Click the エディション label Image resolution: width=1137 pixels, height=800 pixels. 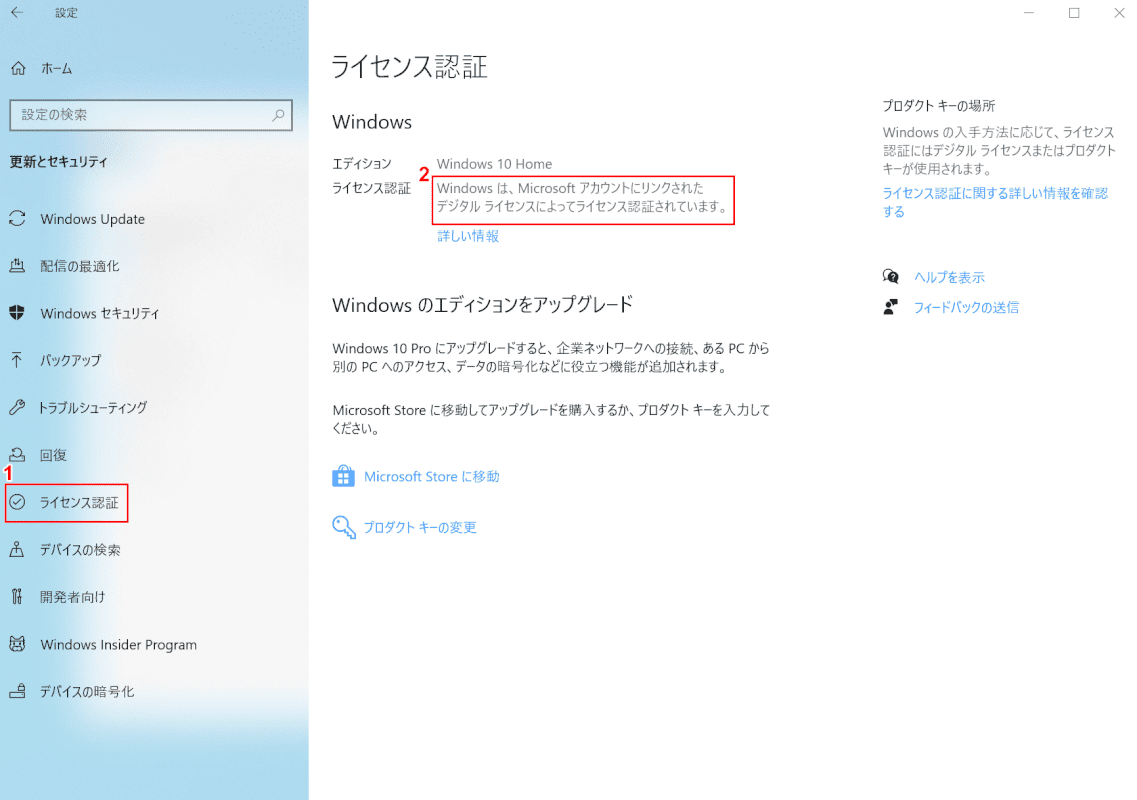click(362, 164)
